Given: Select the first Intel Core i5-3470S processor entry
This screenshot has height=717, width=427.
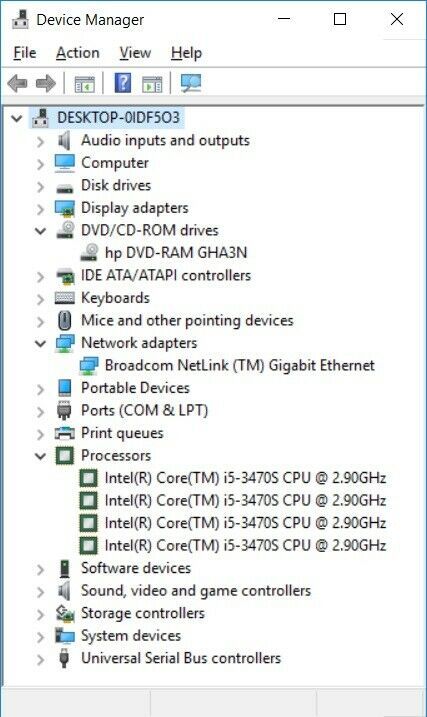Looking at the screenshot, I should 245,478.
